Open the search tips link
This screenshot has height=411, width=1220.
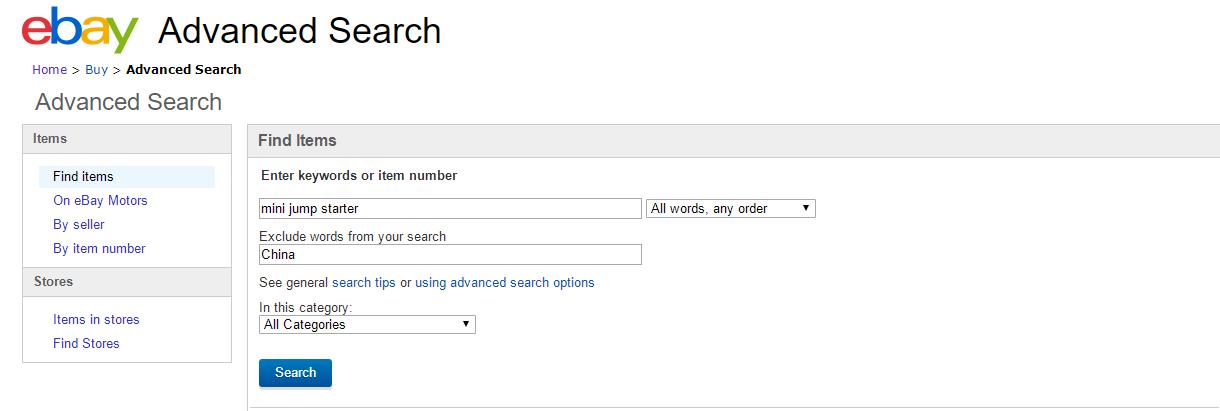[x=364, y=283]
